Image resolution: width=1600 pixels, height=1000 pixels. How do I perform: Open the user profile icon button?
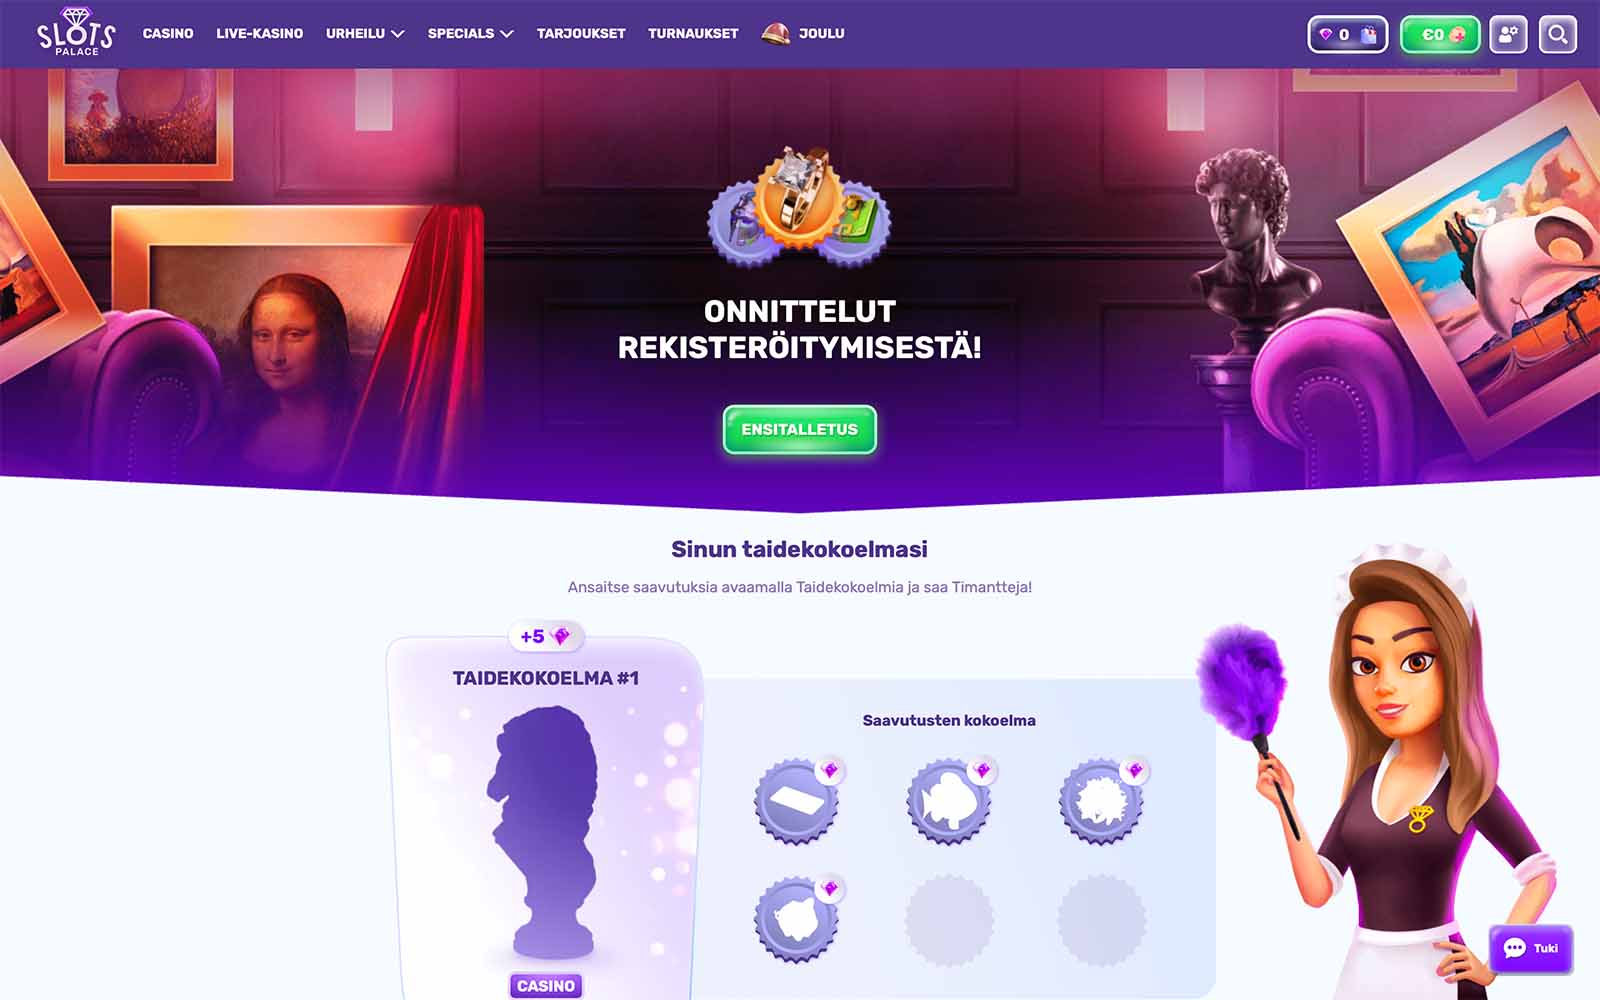coord(1508,34)
